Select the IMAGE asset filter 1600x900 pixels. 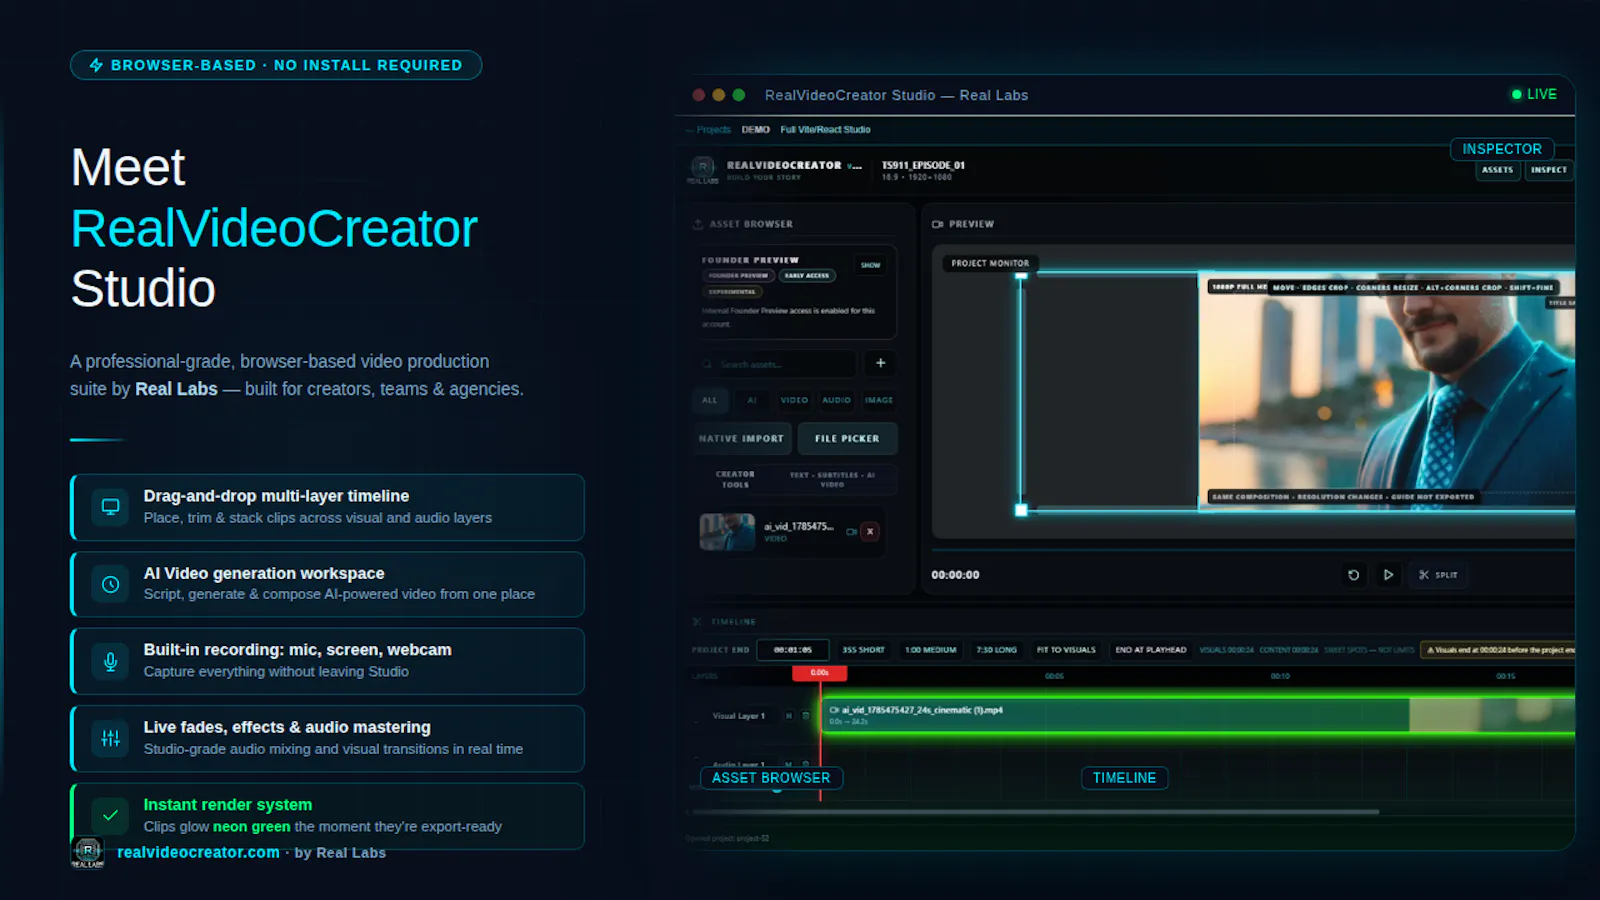[x=879, y=400]
